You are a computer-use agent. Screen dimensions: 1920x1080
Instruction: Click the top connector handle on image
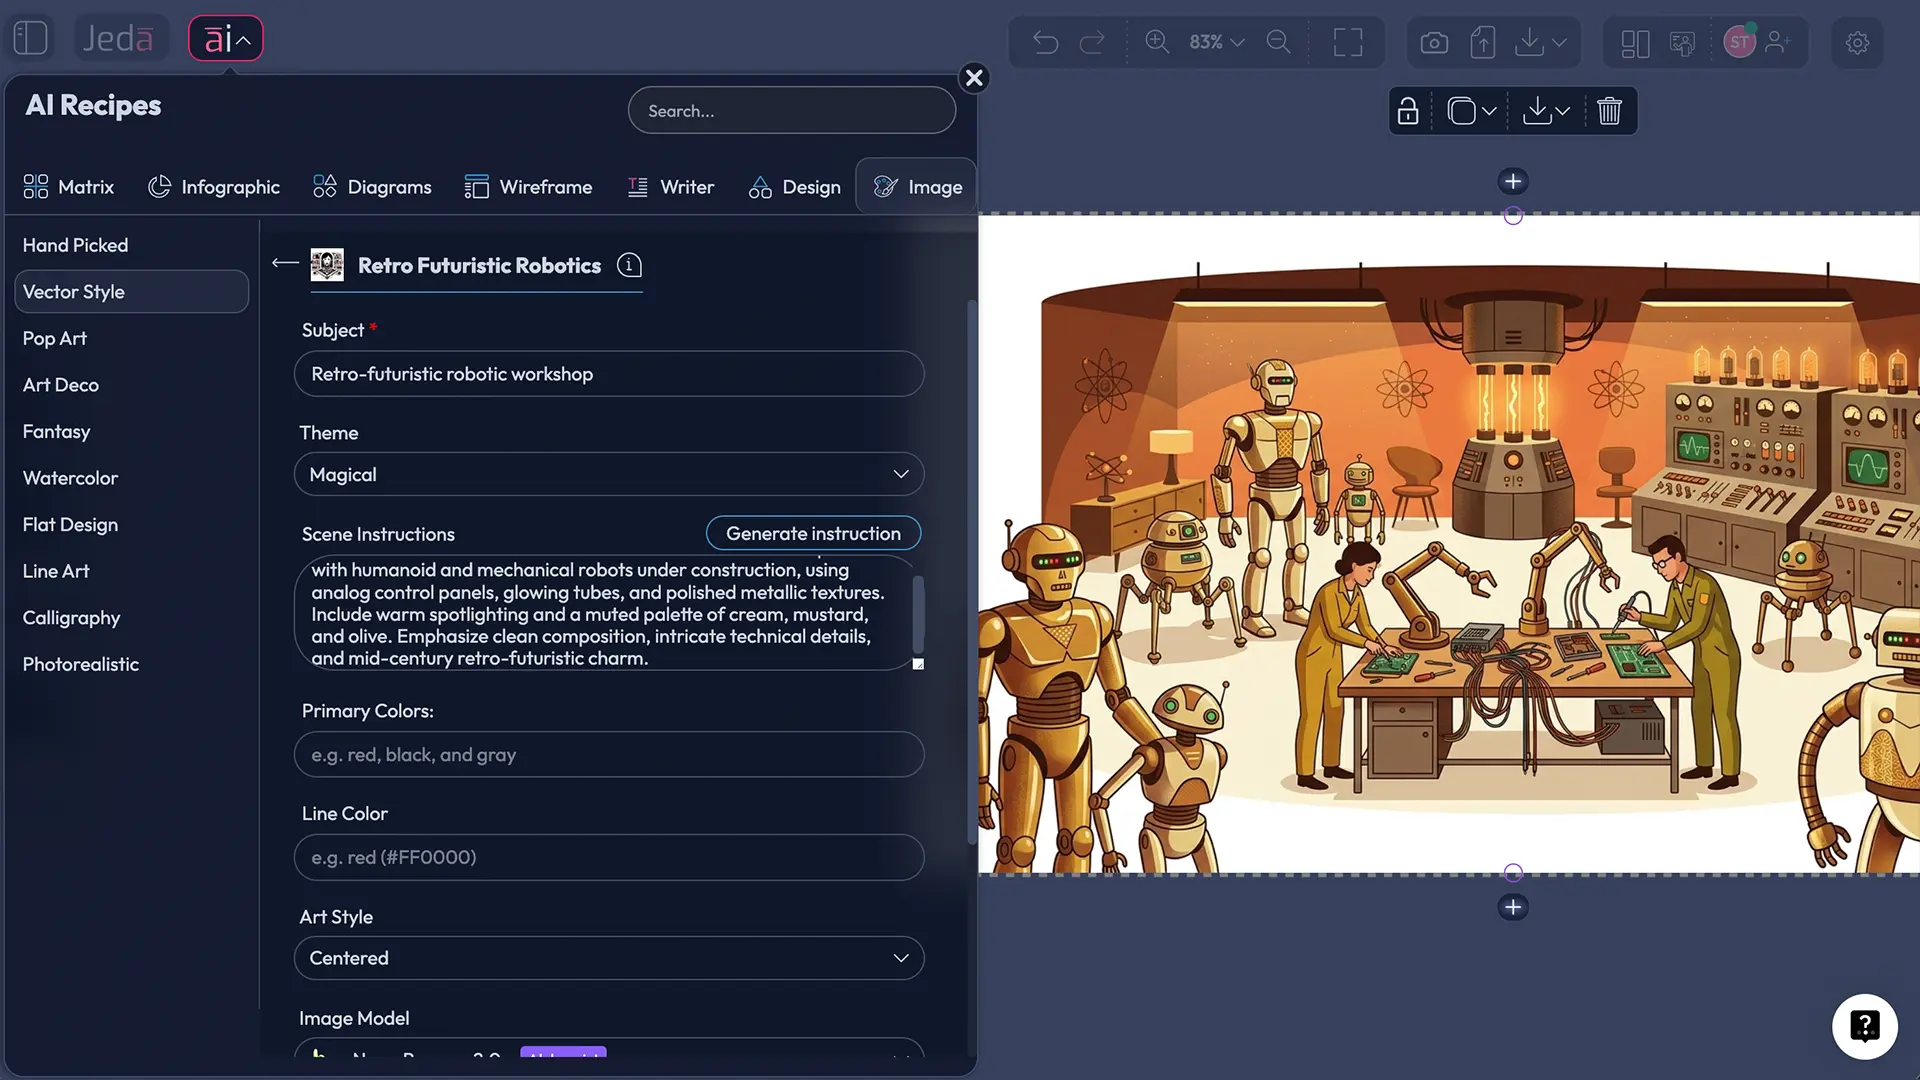[1513, 216]
